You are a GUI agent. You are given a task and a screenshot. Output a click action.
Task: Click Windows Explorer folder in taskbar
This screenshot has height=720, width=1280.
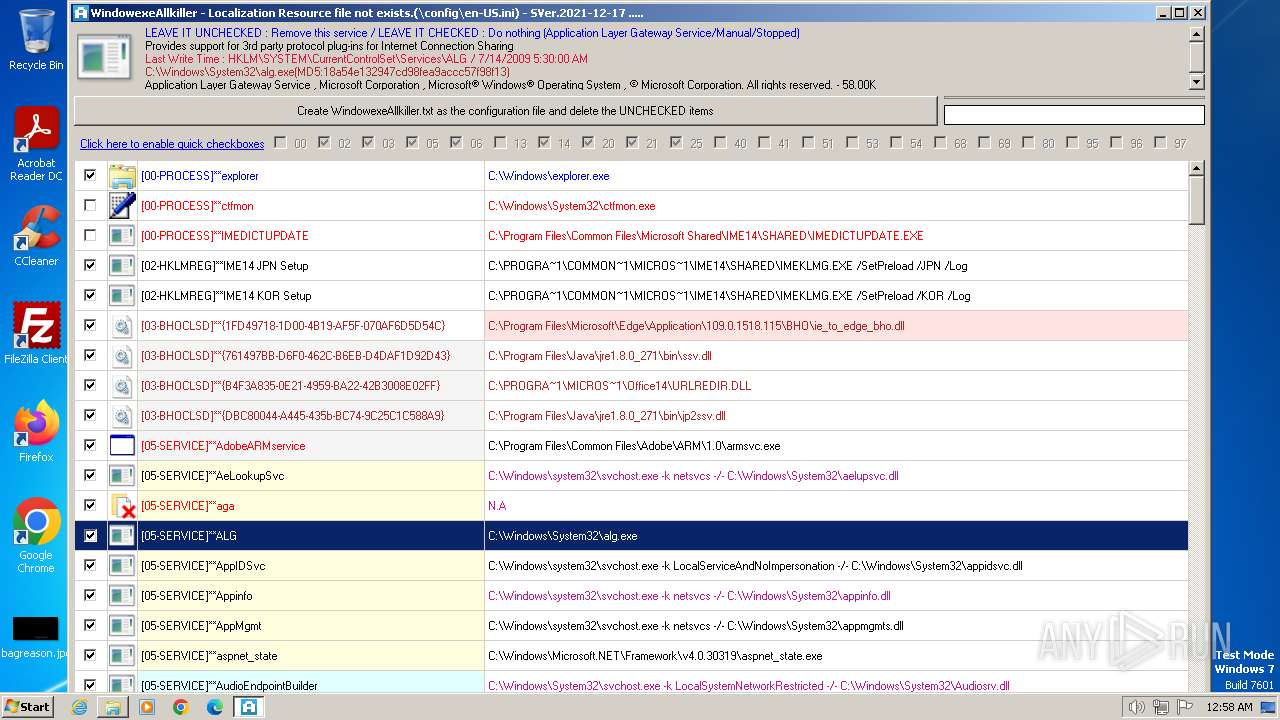coord(113,707)
